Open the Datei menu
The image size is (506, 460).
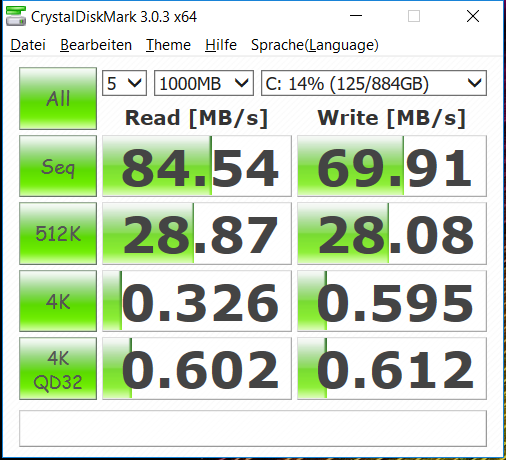point(28,45)
